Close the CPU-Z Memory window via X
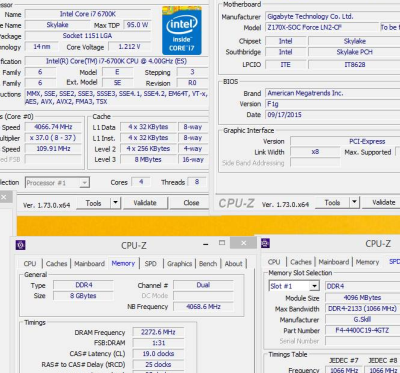 243,243
